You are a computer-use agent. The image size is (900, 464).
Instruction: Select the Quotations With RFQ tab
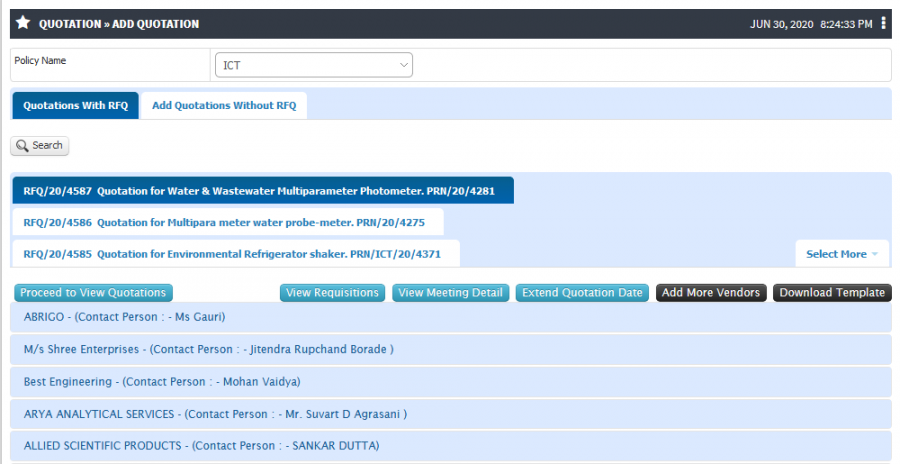coord(76,106)
